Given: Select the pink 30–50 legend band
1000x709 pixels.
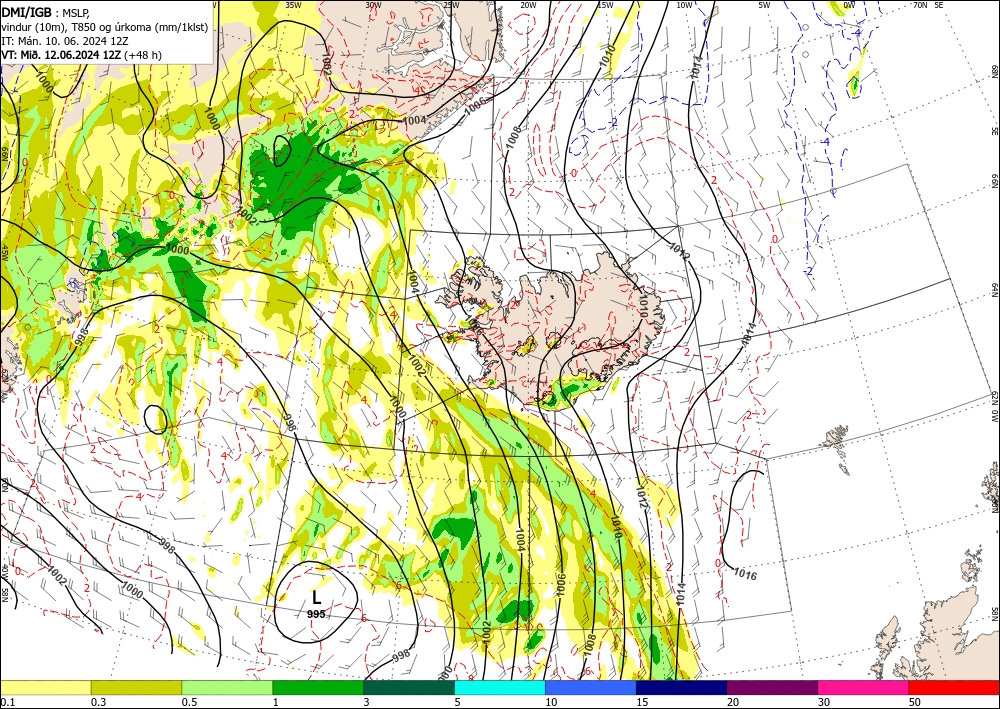Looking at the screenshot, I should [864, 687].
